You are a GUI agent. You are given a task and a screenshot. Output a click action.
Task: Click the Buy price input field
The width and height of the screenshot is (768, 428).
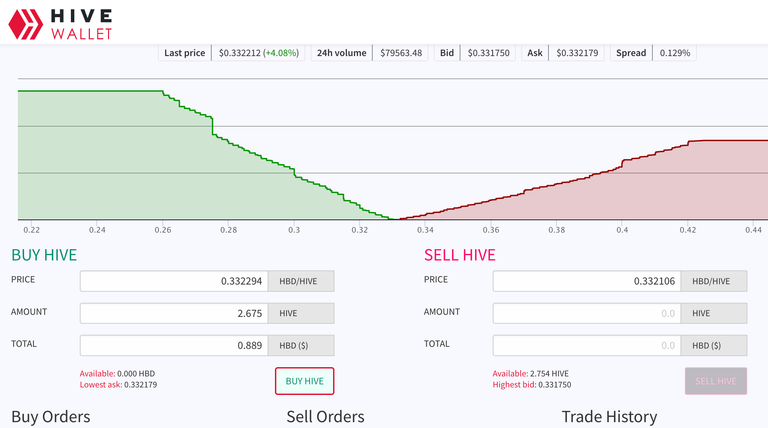174,281
